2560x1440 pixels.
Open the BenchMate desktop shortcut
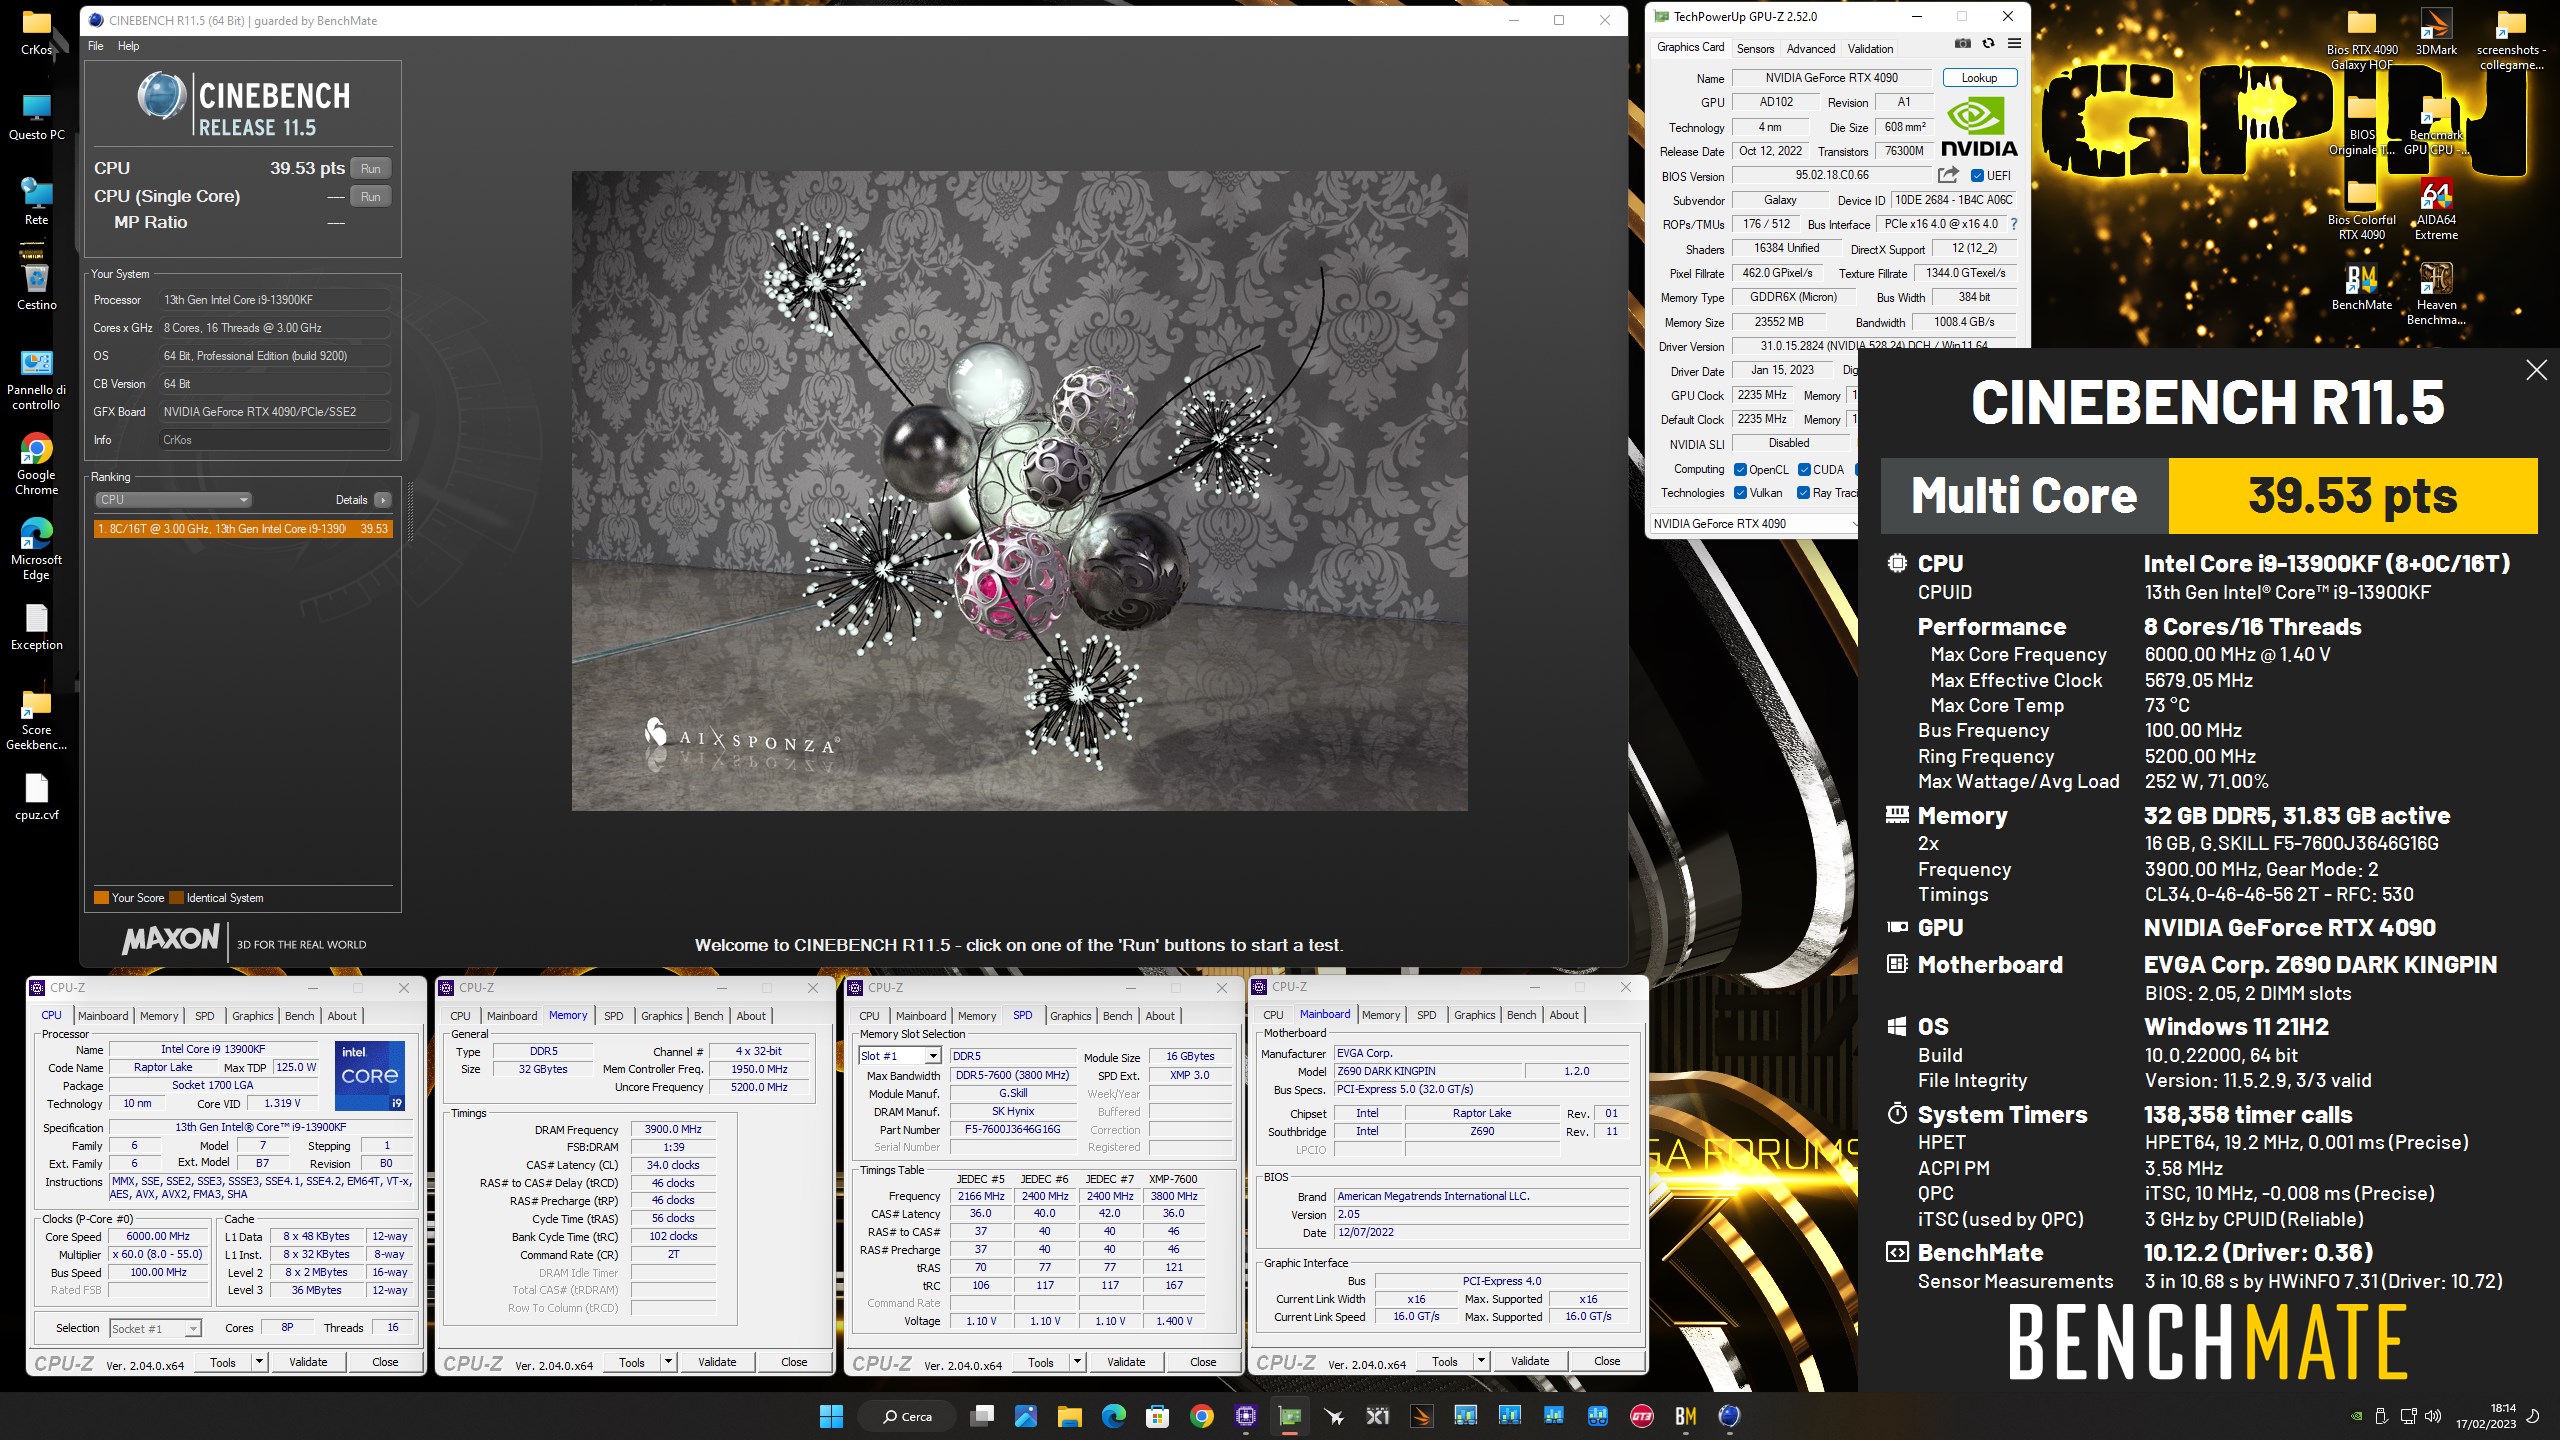[x=2362, y=288]
